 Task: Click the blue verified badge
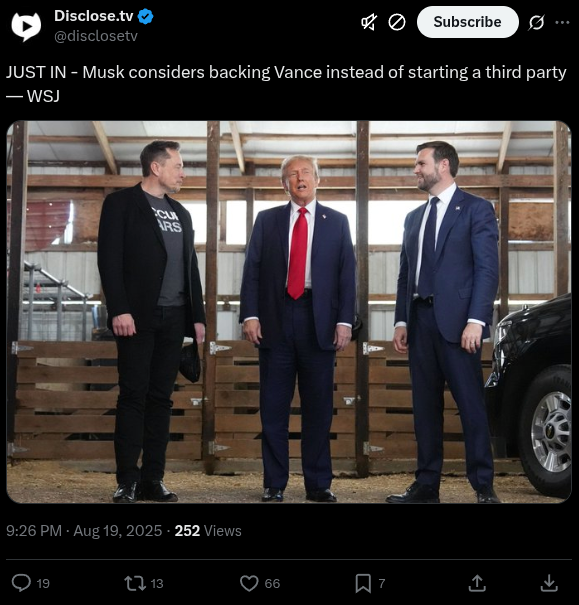pos(145,17)
